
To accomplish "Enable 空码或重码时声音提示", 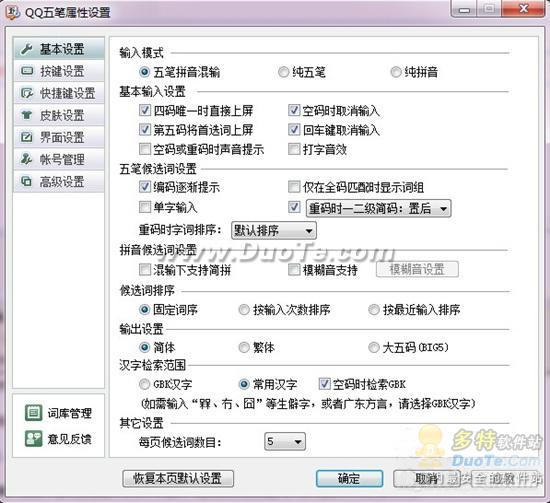I will (x=145, y=149).
